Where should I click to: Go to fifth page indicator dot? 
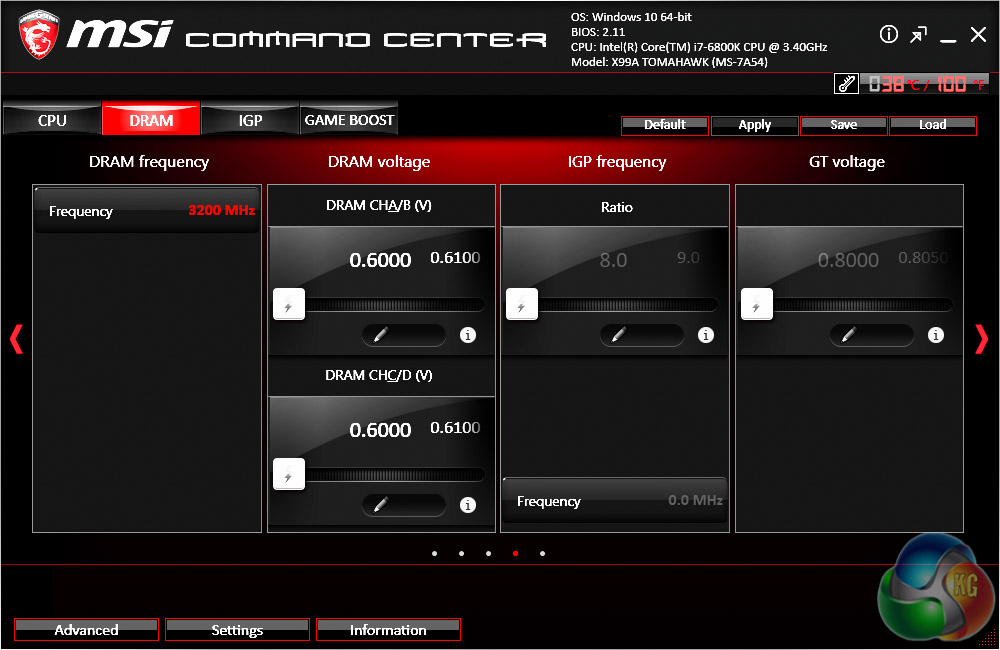542,554
